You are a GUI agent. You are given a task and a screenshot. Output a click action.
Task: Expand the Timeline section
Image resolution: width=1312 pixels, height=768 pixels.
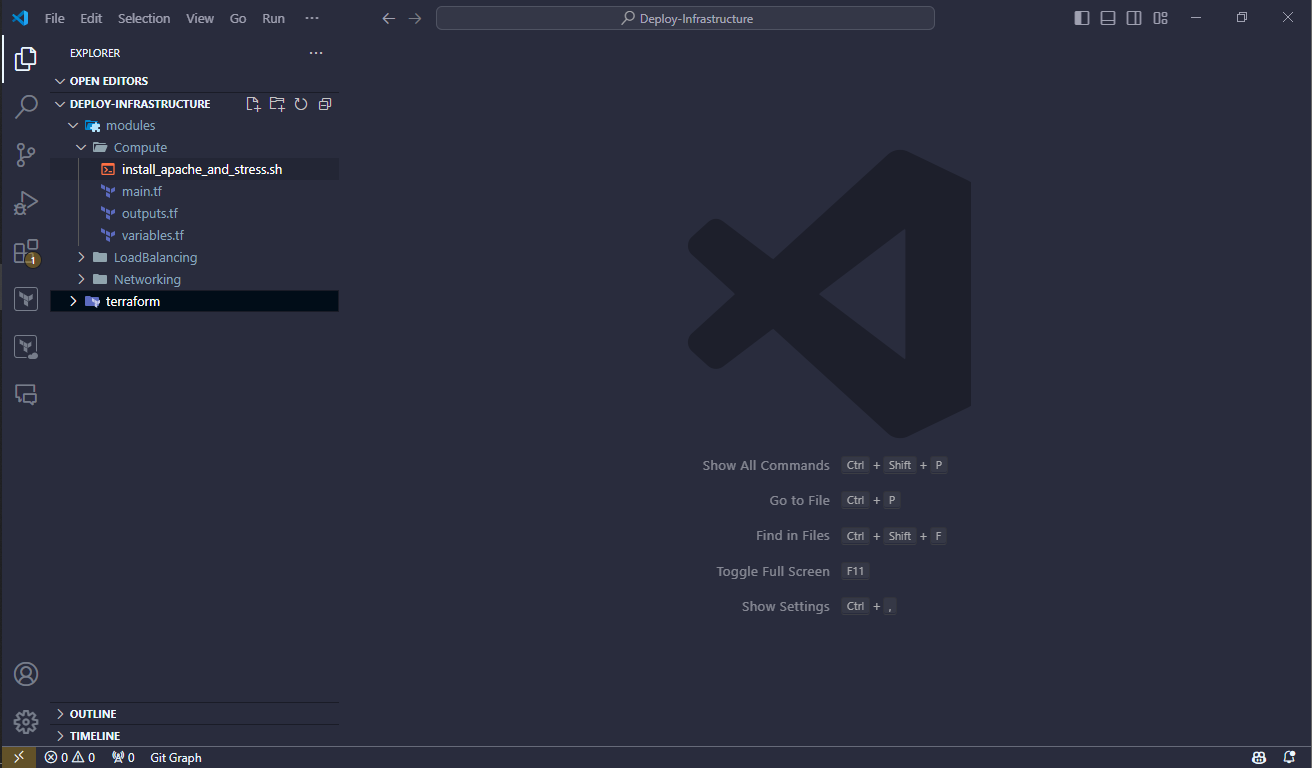[x=195, y=736]
